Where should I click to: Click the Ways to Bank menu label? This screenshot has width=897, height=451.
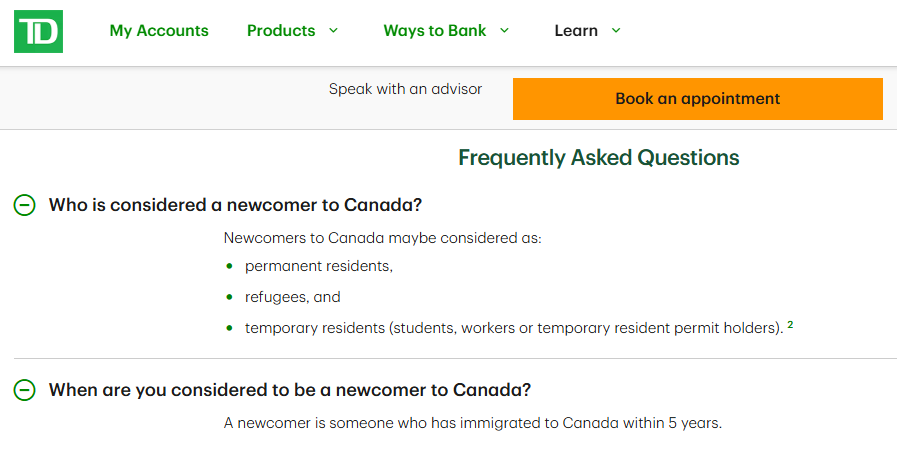pos(434,31)
